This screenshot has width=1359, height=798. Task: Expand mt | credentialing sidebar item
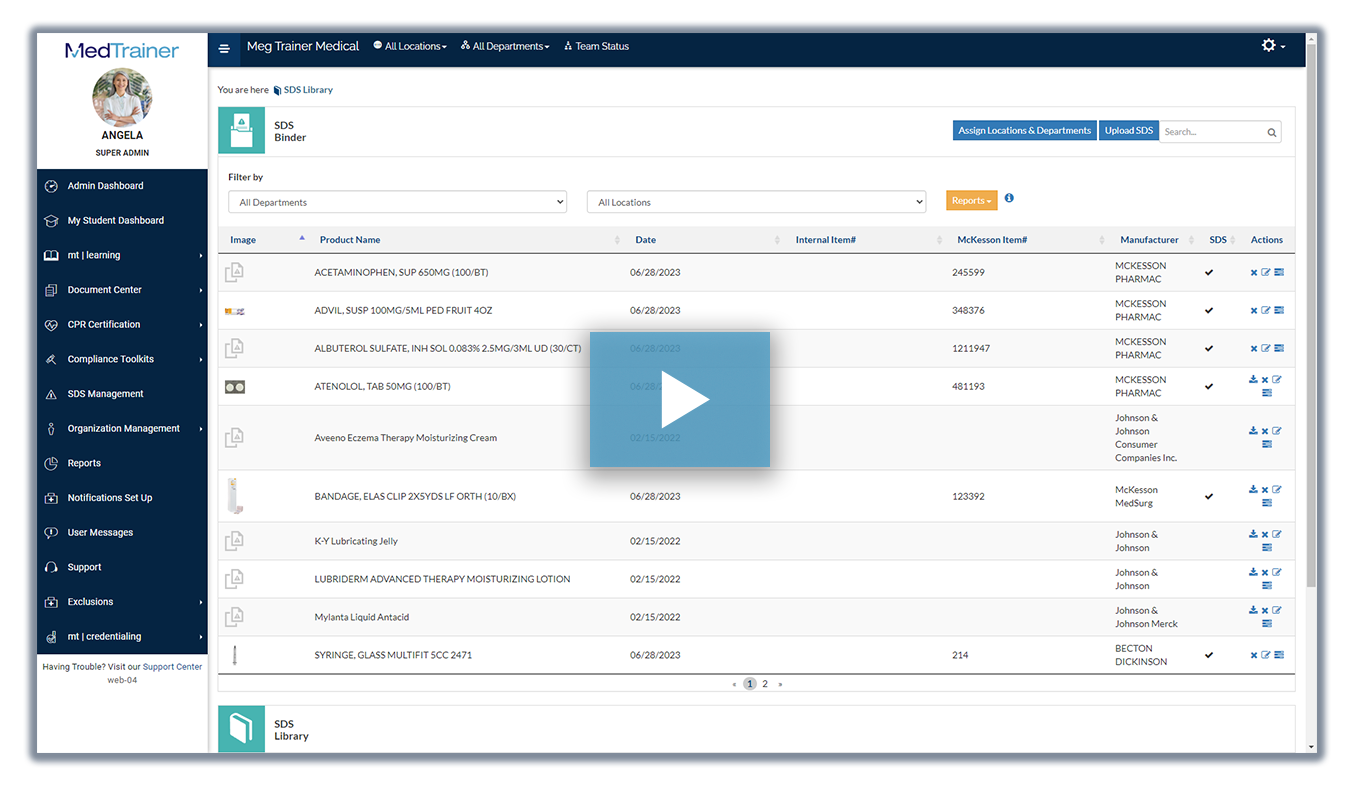pos(120,637)
